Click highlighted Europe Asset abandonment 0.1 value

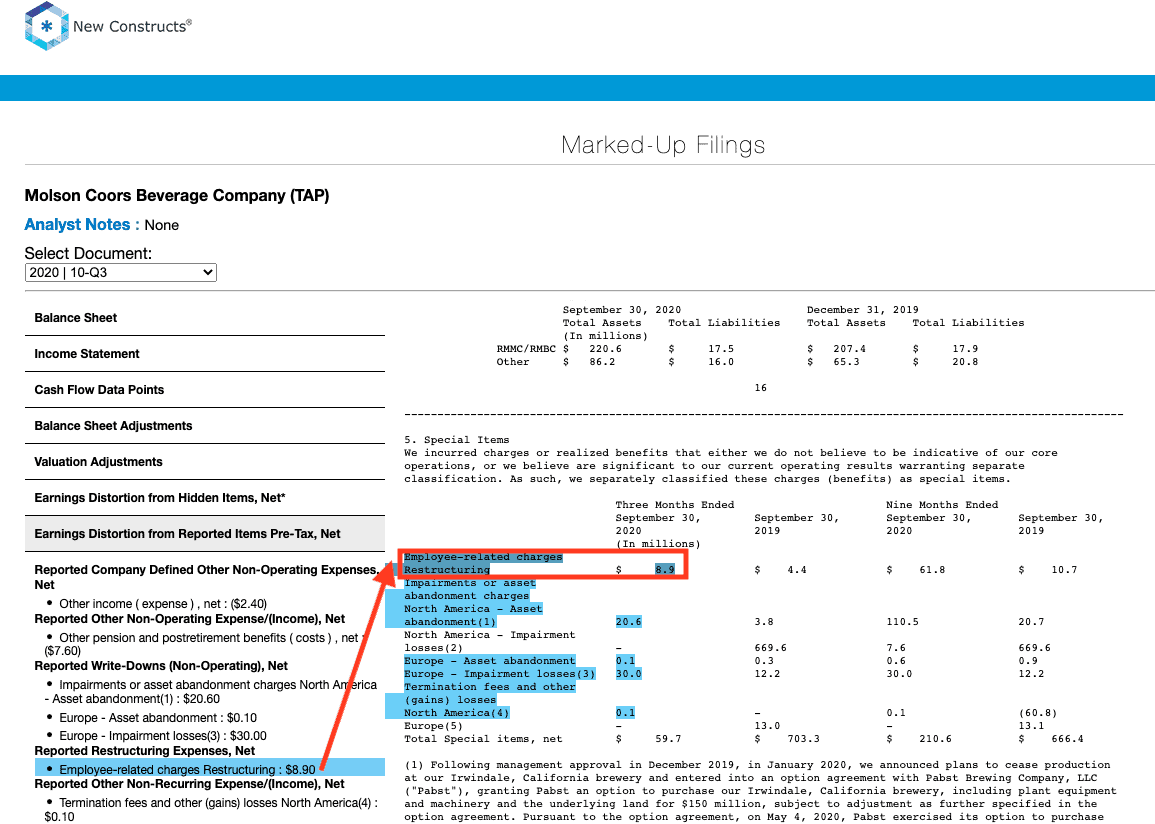[625, 661]
